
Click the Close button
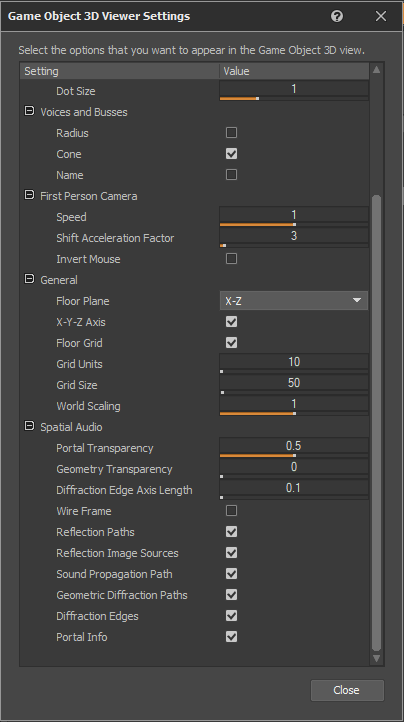pos(347,690)
